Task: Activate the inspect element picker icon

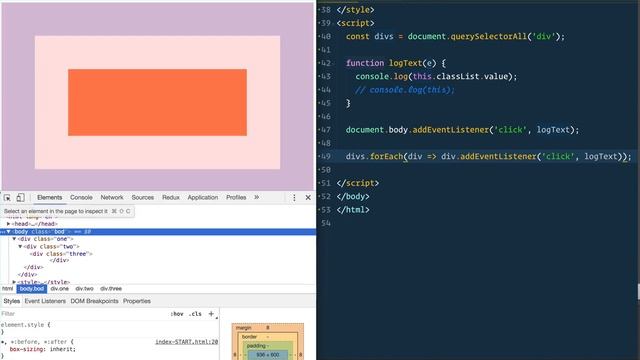Action: pyautogui.click(x=7, y=198)
